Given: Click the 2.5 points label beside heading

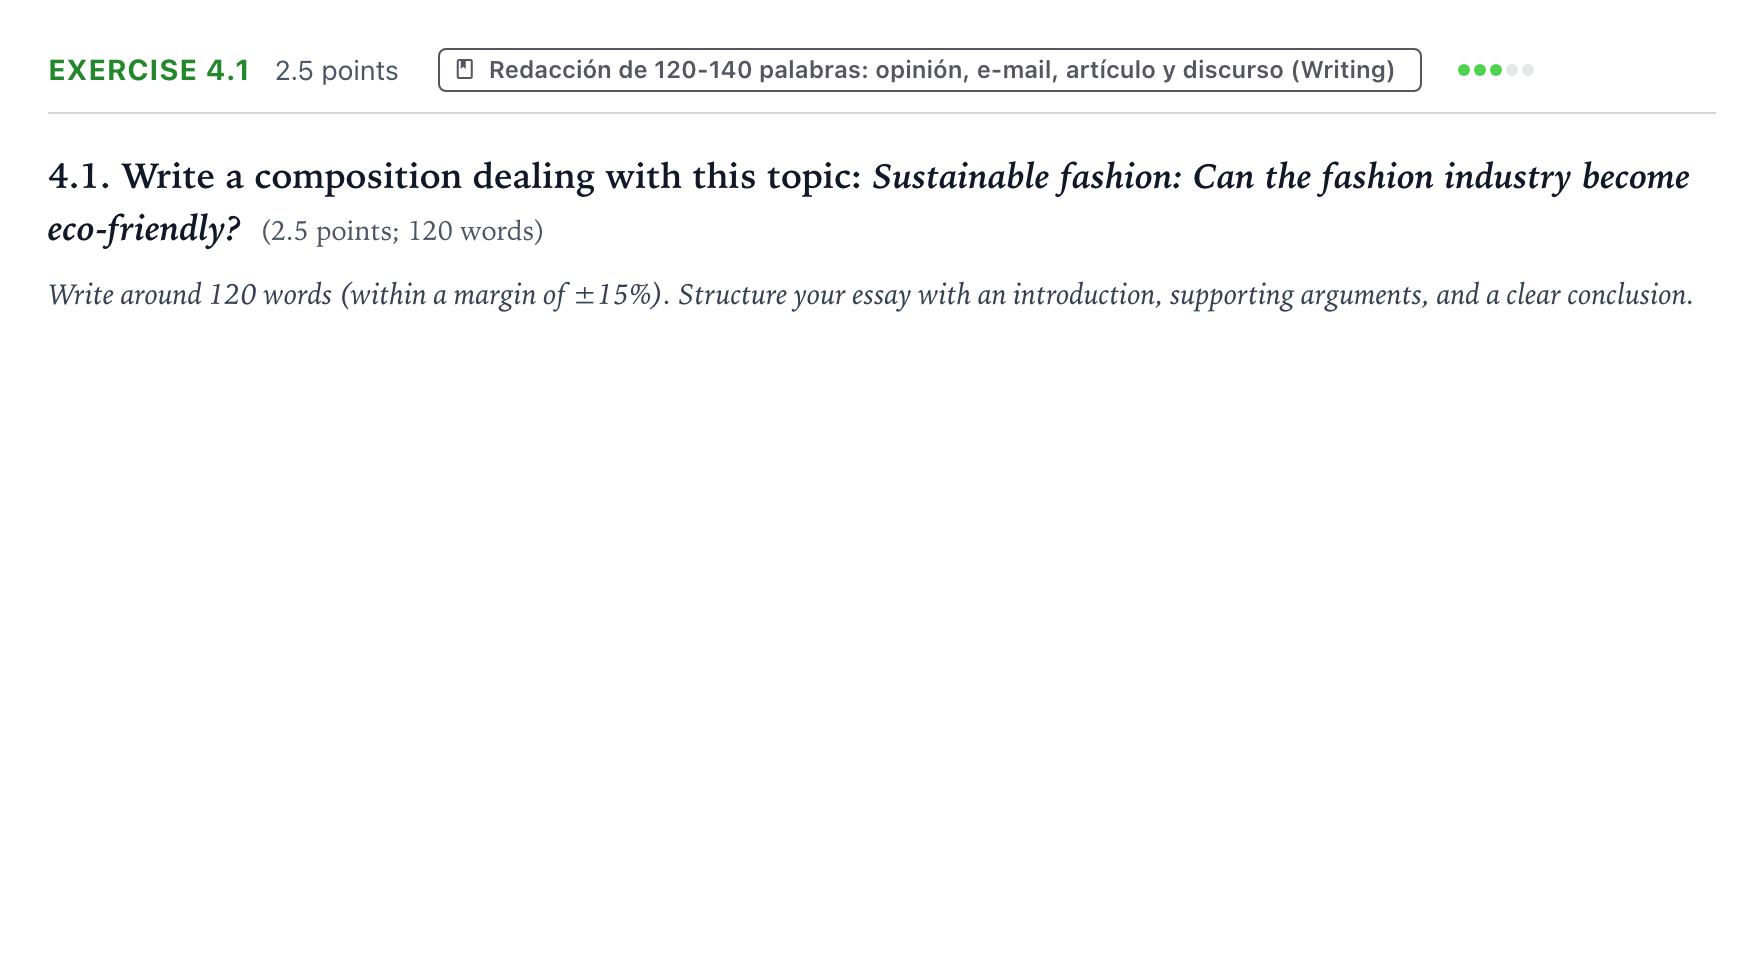Looking at the screenshot, I should (336, 71).
